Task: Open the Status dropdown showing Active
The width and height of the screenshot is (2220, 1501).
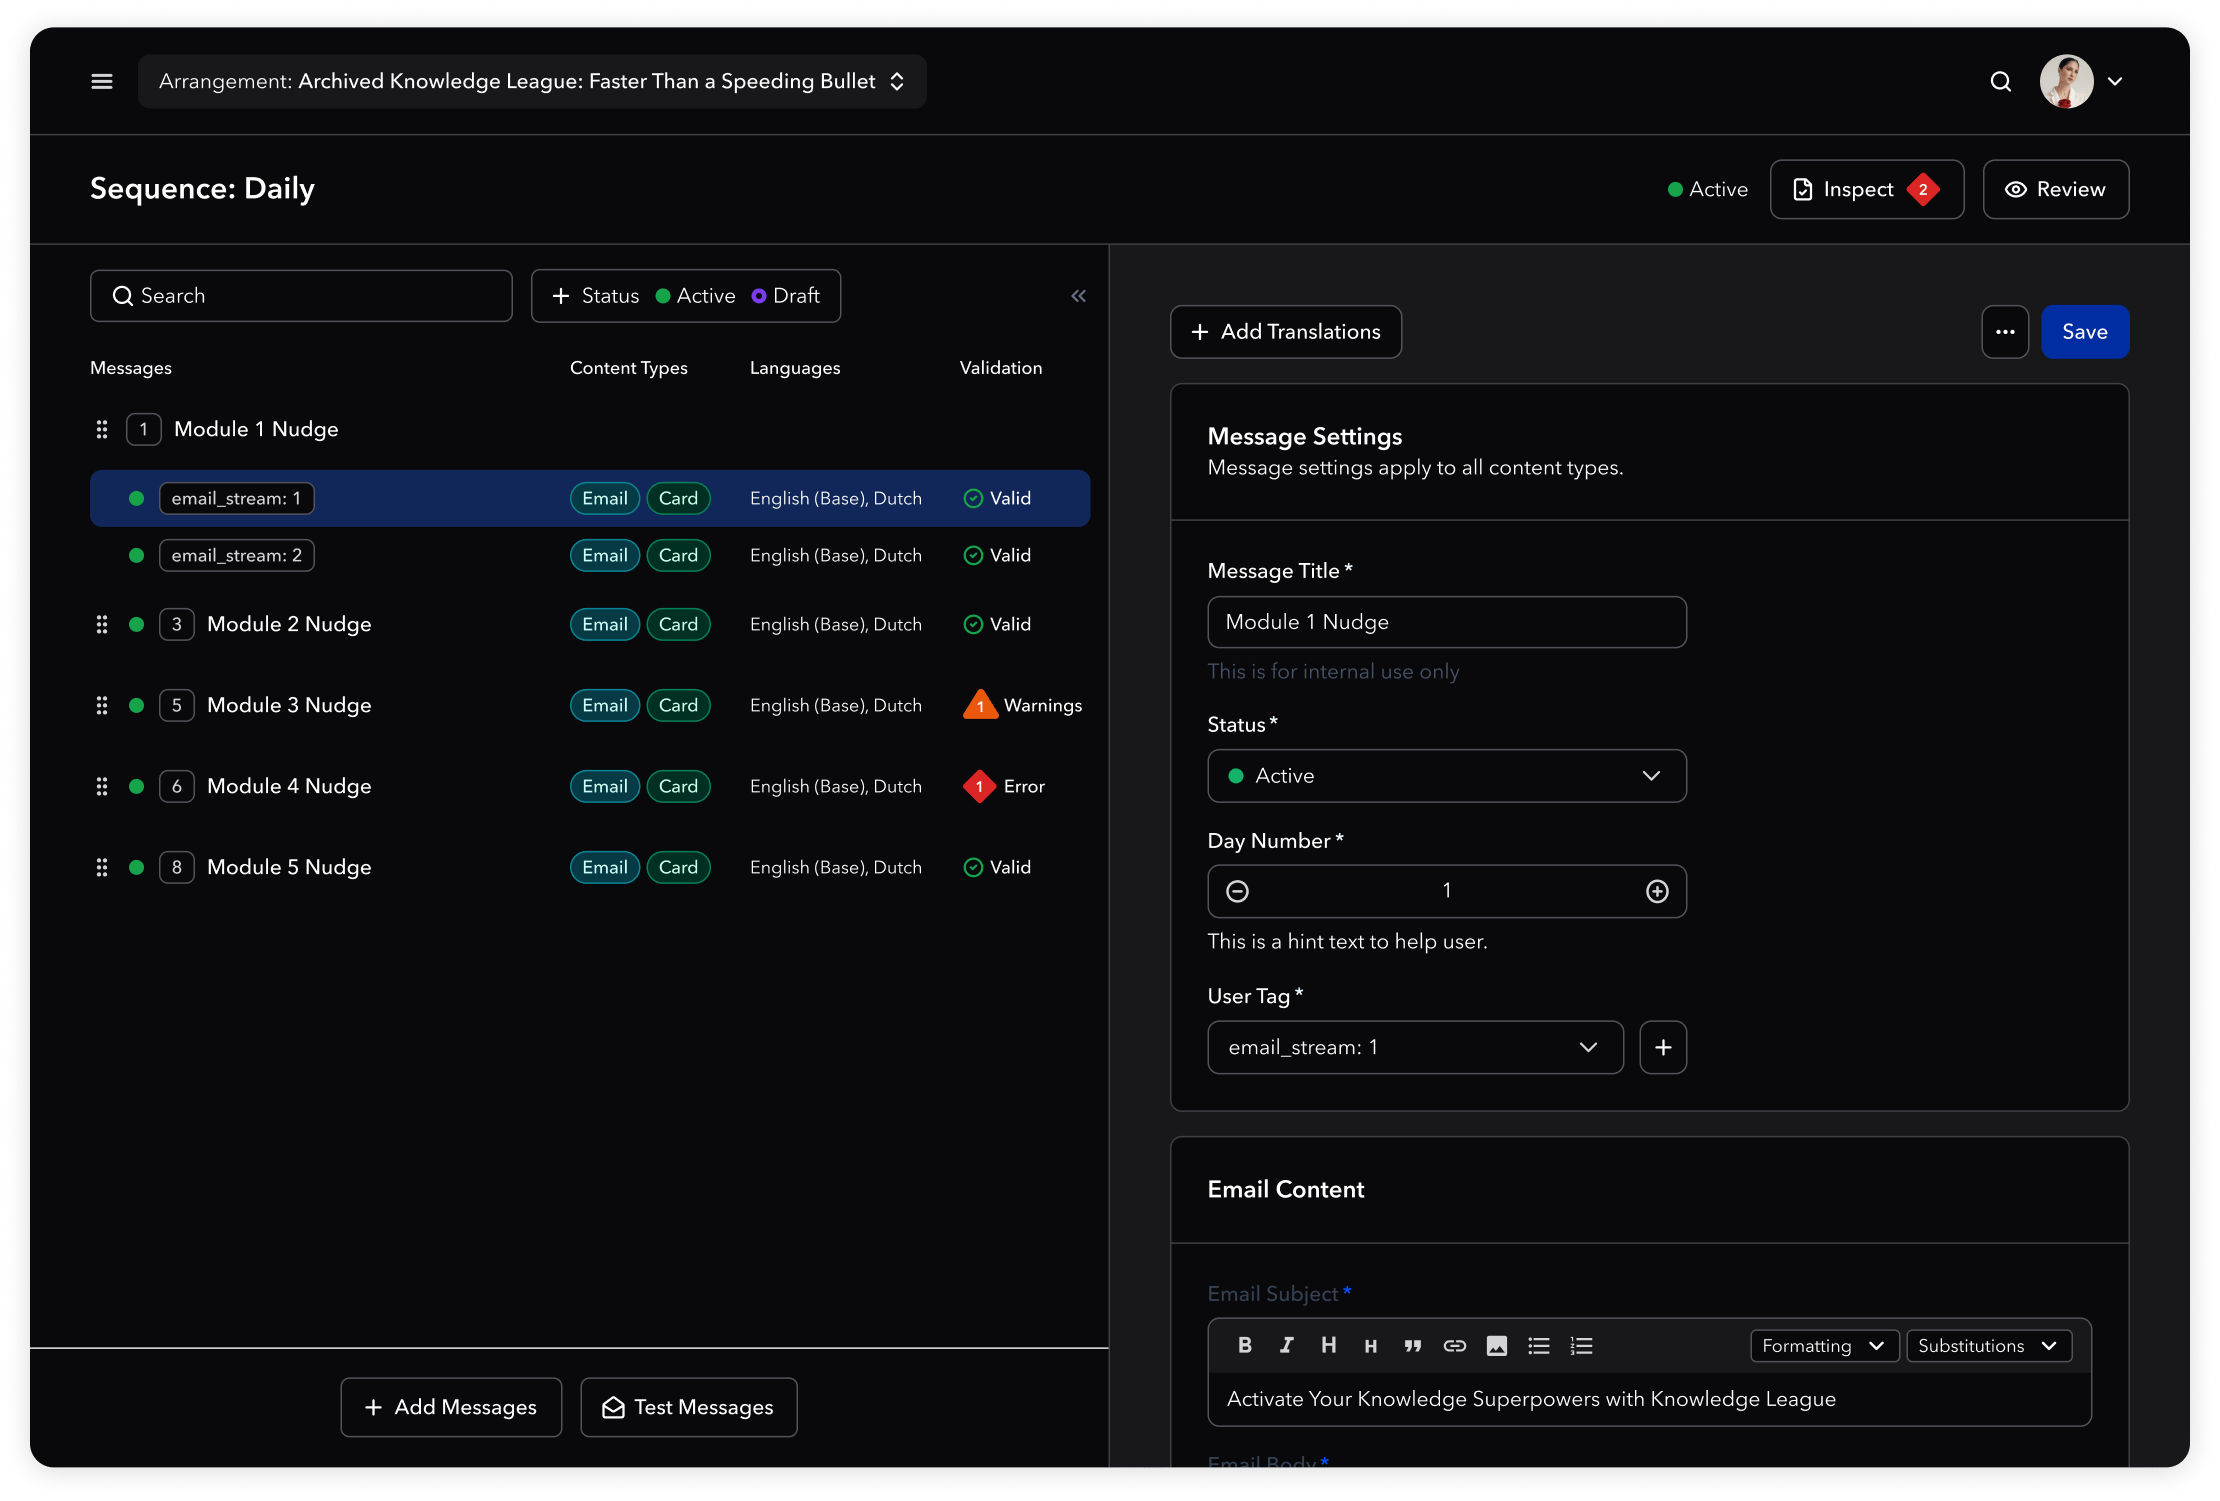Action: (x=1446, y=776)
